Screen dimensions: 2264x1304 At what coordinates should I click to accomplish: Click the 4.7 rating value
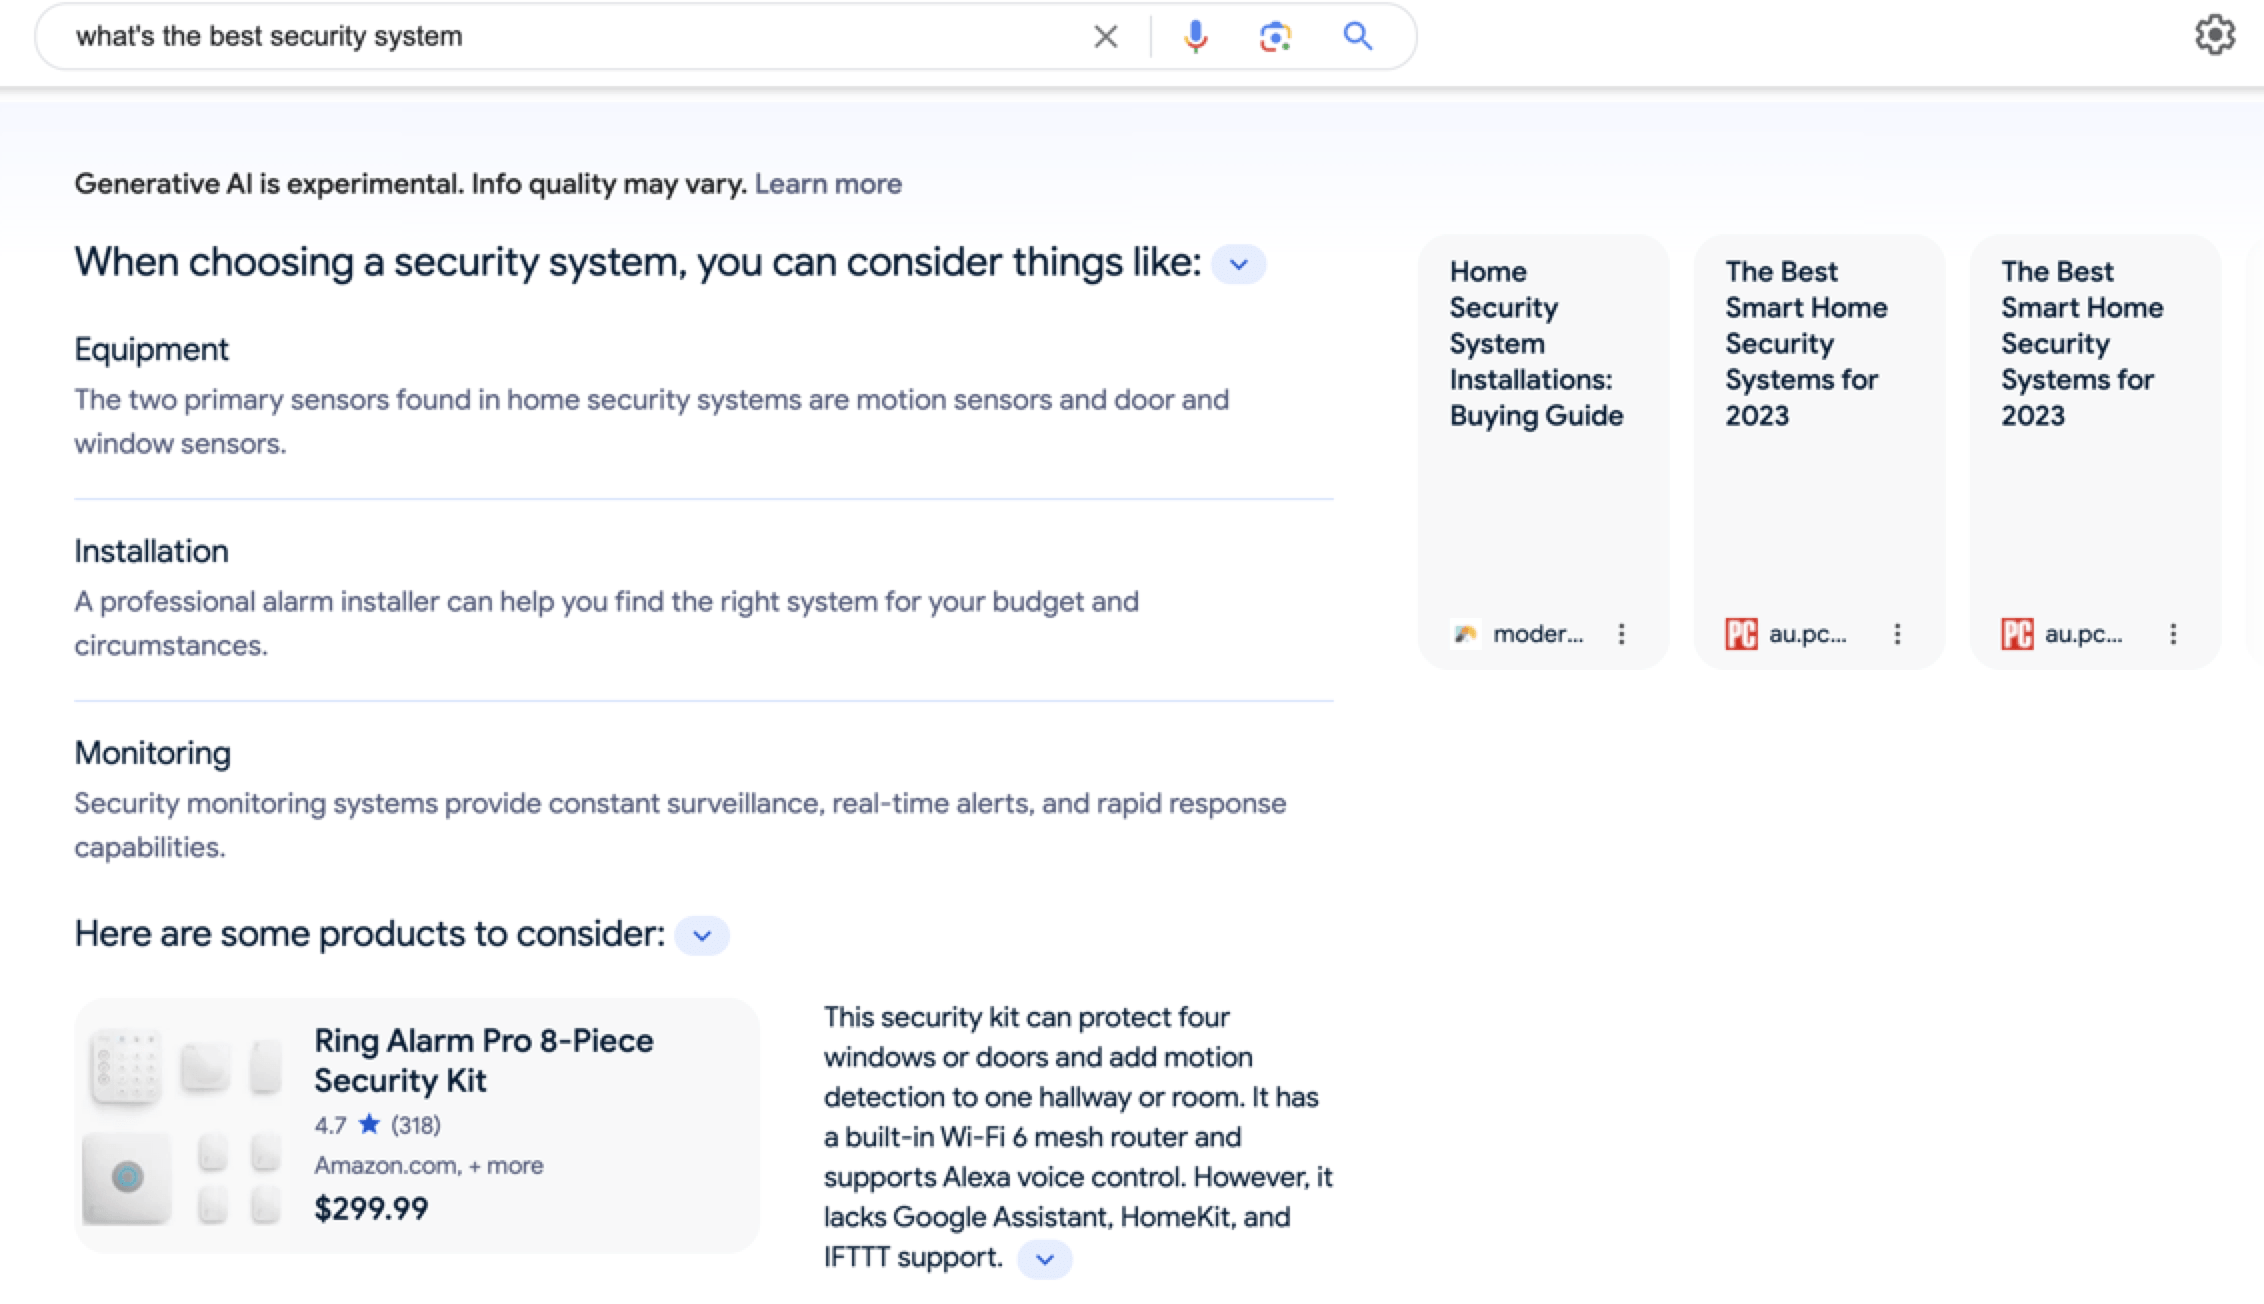coord(330,1125)
